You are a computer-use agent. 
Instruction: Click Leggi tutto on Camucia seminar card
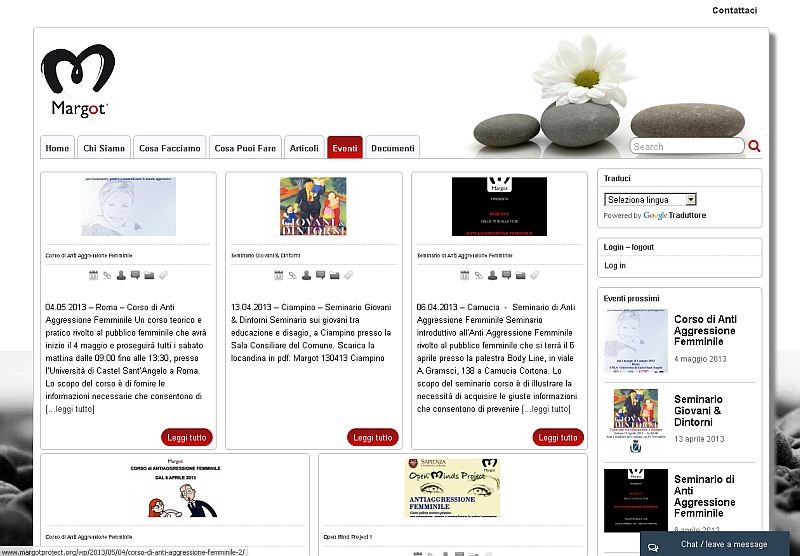click(558, 437)
